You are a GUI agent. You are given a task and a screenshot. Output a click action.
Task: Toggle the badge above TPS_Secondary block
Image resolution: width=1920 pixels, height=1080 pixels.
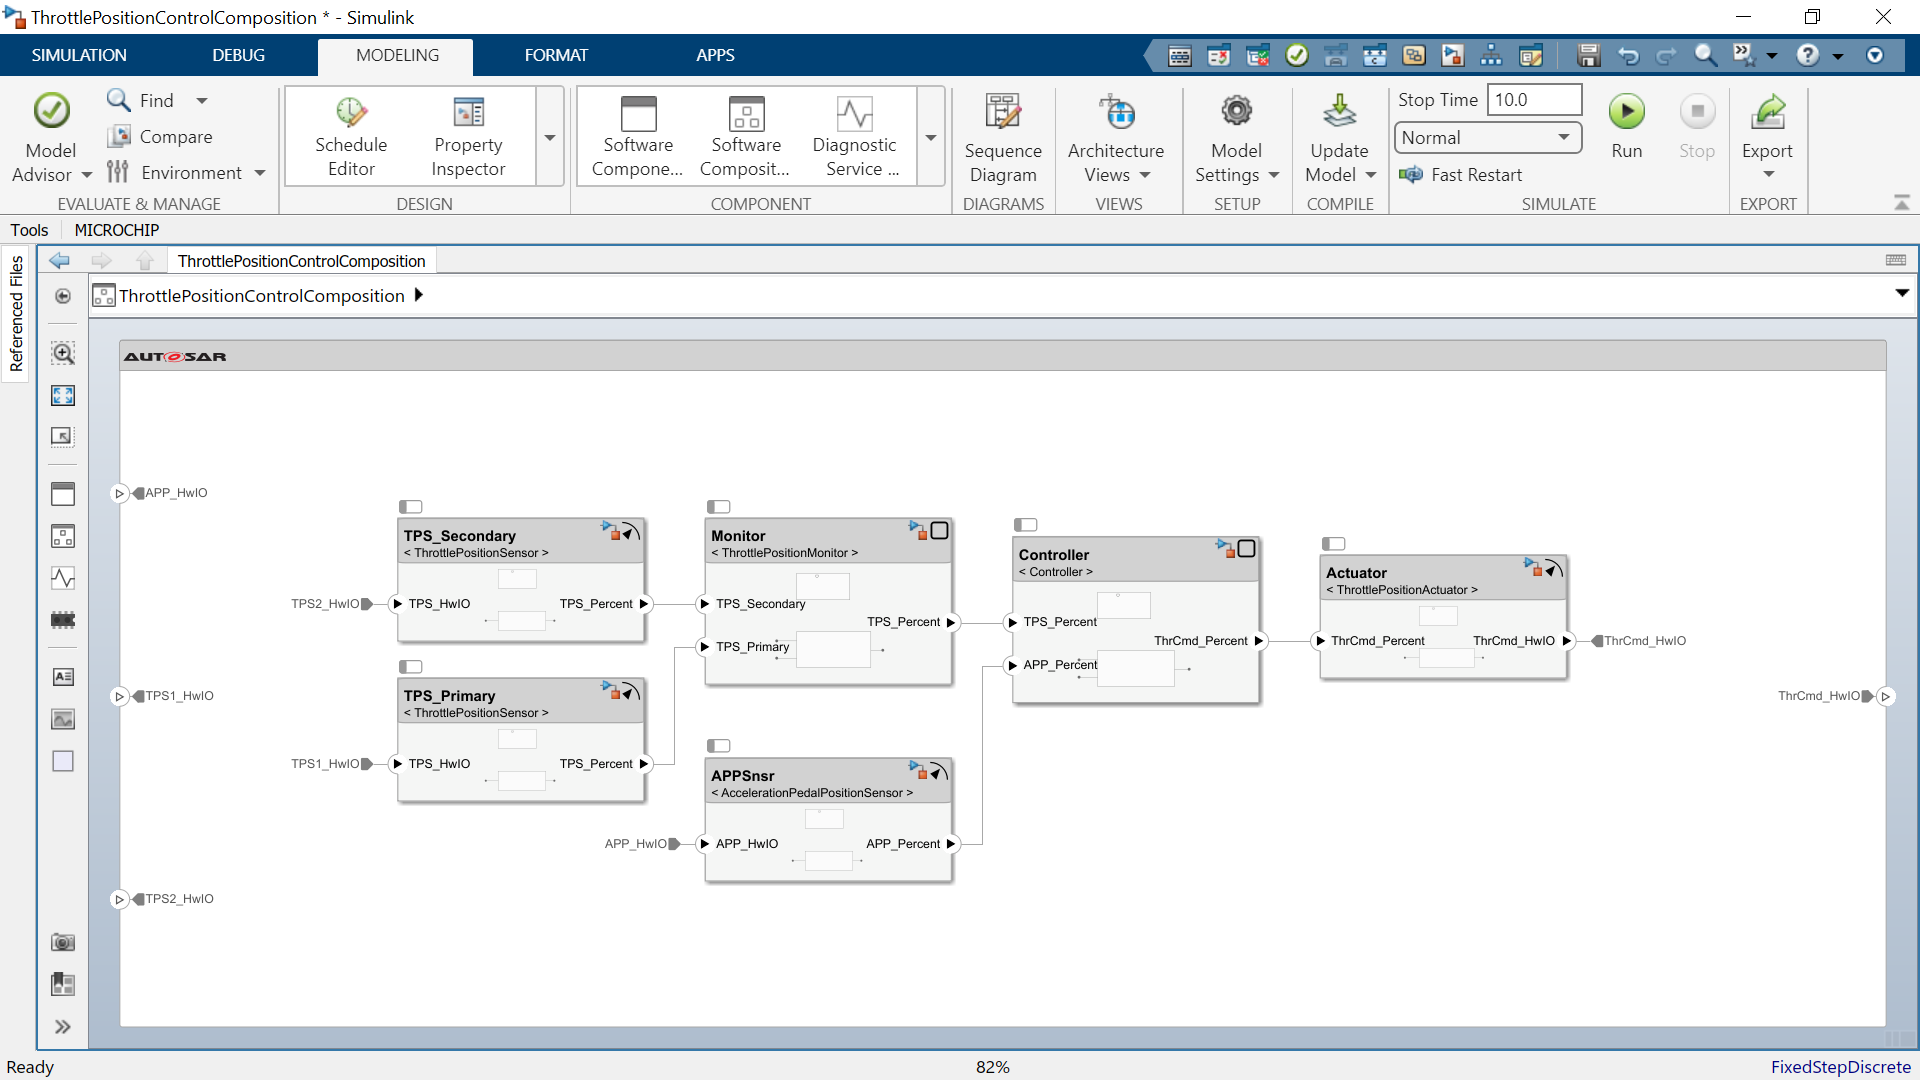pyautogui.click(x=411, y=507)
